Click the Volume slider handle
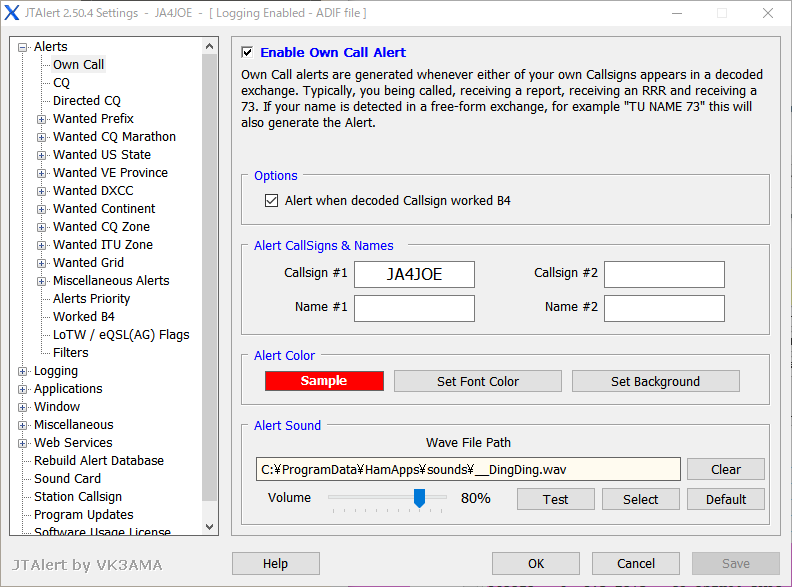The image size is (792, 587). click(x=419, y=498)
